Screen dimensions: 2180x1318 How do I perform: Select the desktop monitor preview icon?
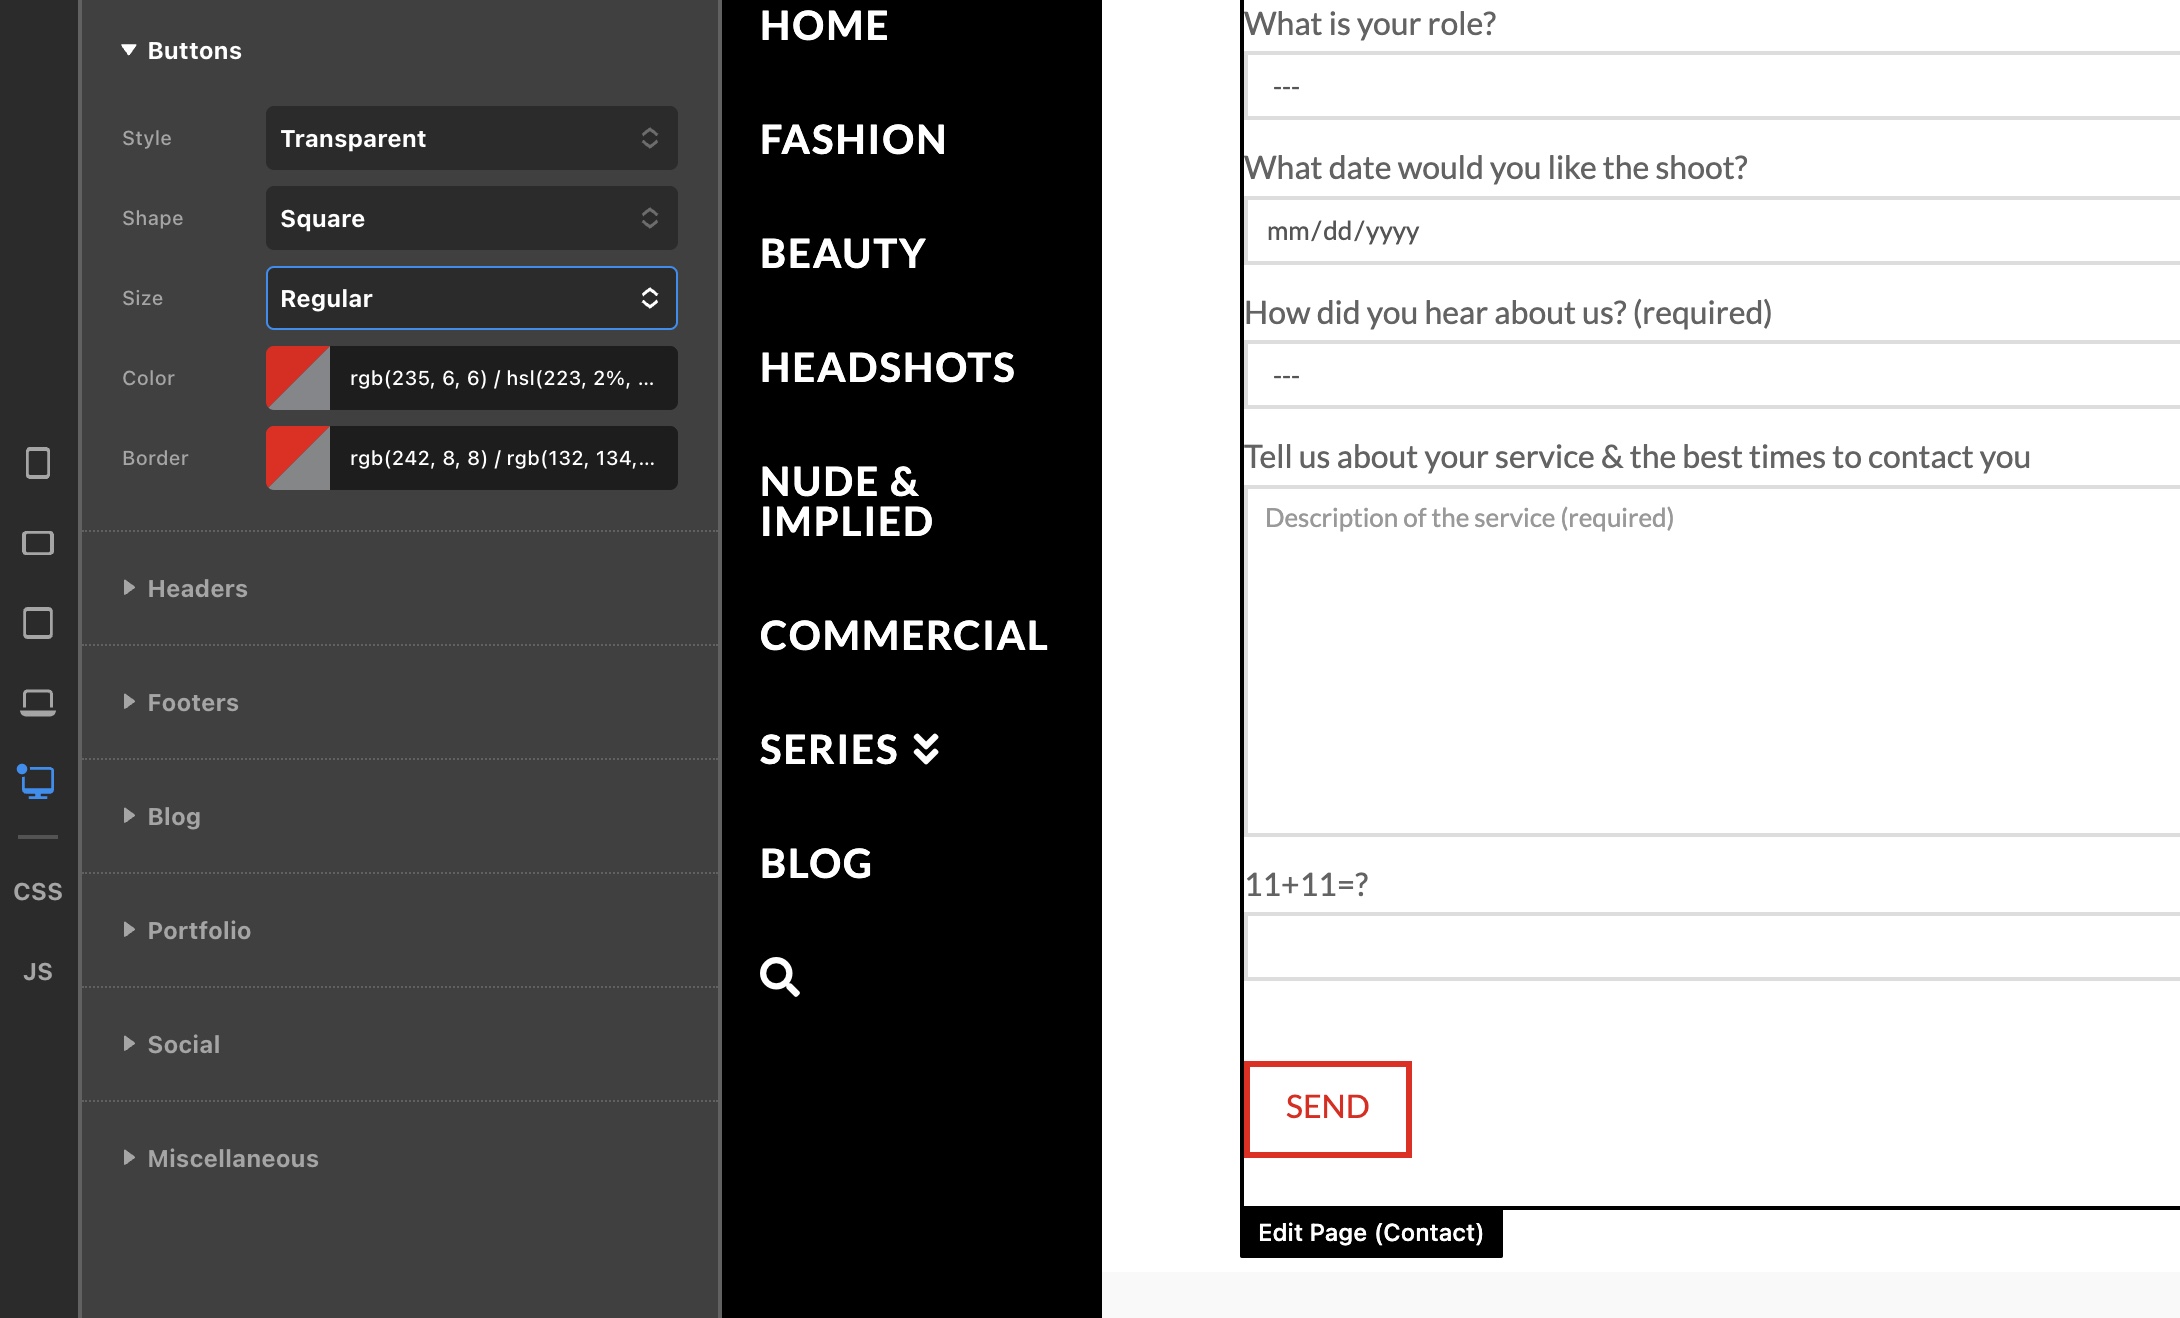pos(38,782)
